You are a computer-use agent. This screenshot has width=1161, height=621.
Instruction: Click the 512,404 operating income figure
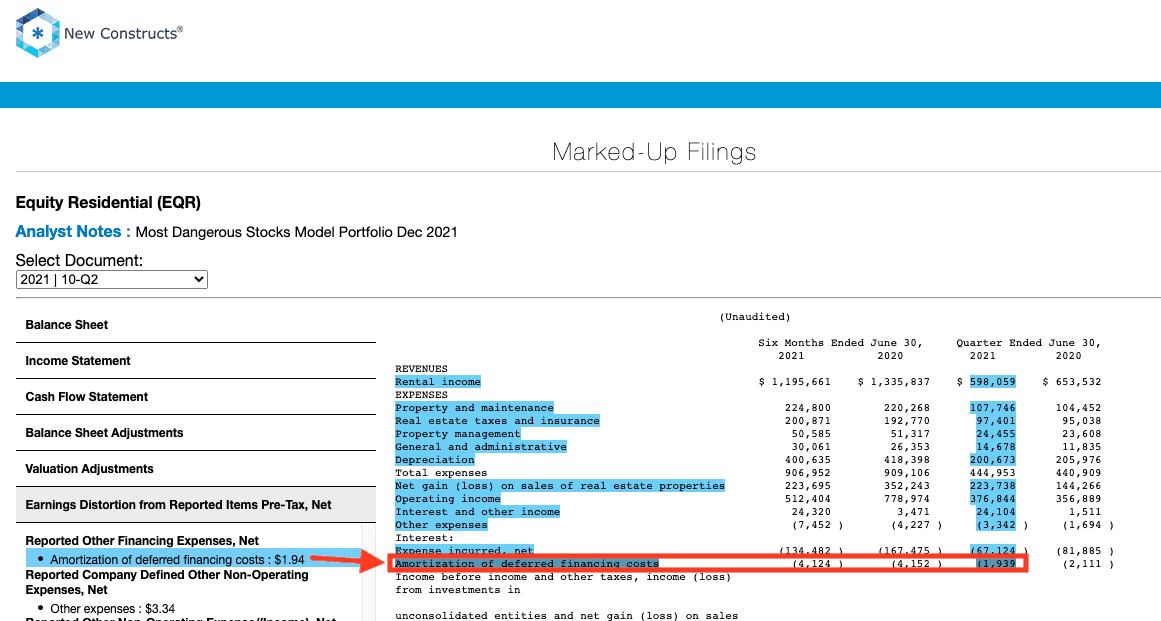(808, 499)
